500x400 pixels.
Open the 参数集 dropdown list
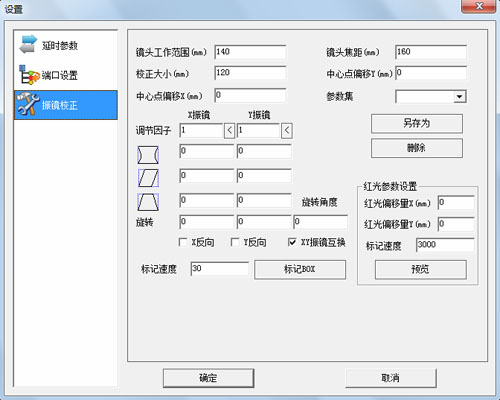click(460, 97)
